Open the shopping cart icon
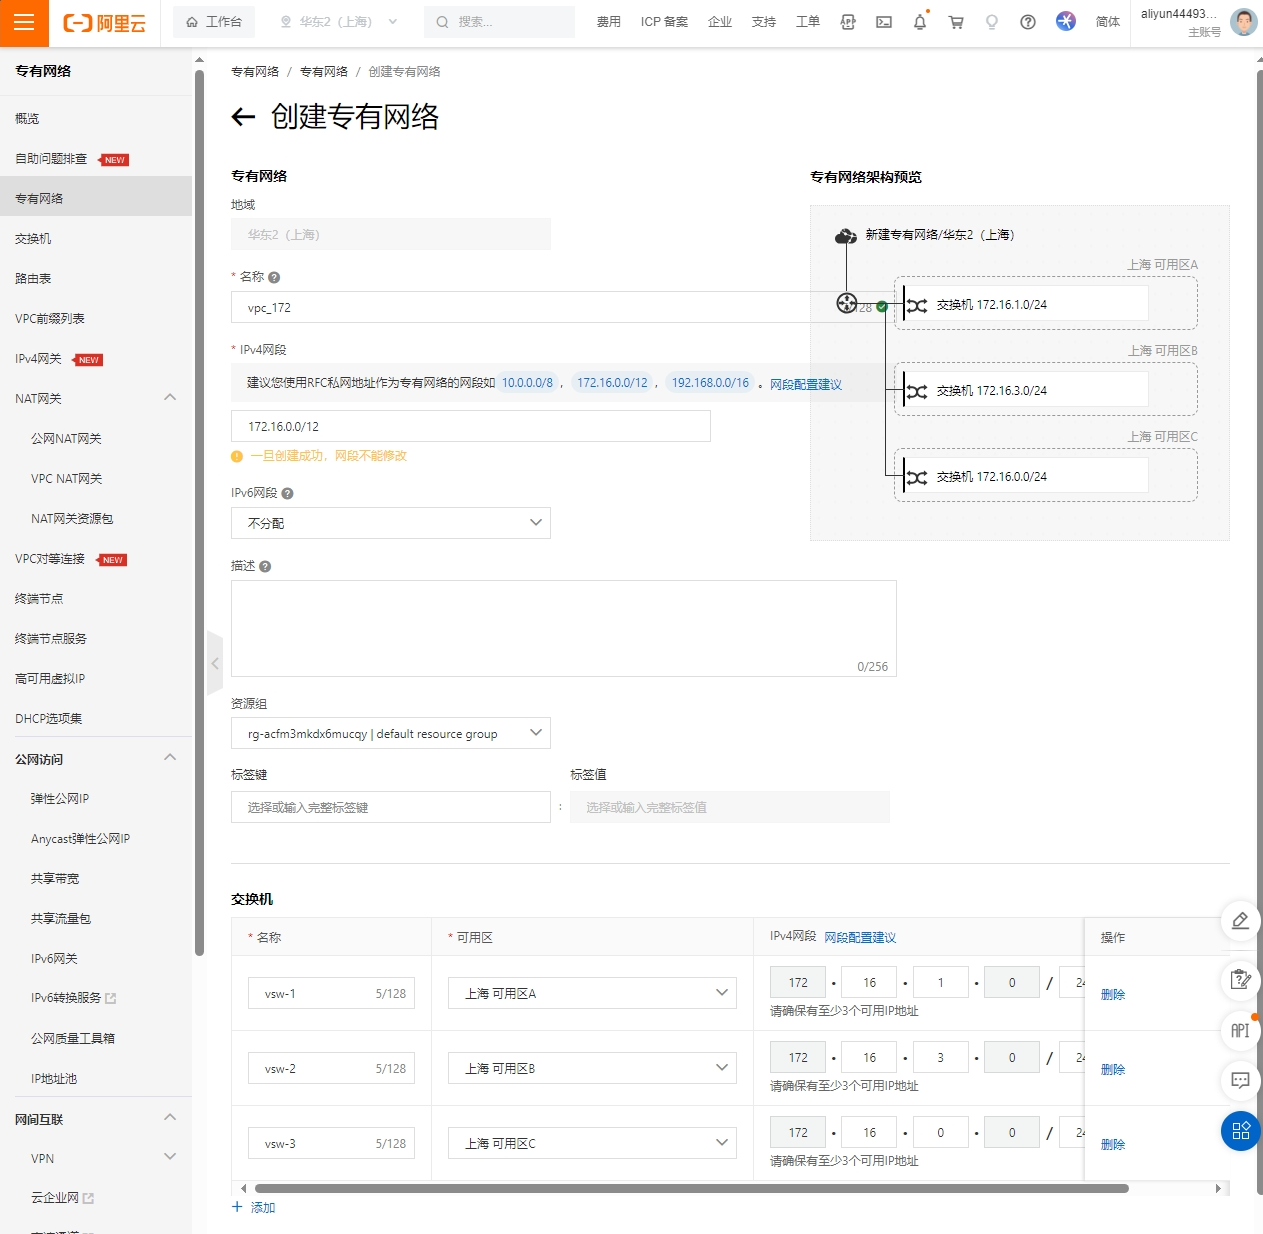 [x=956, y=22]
